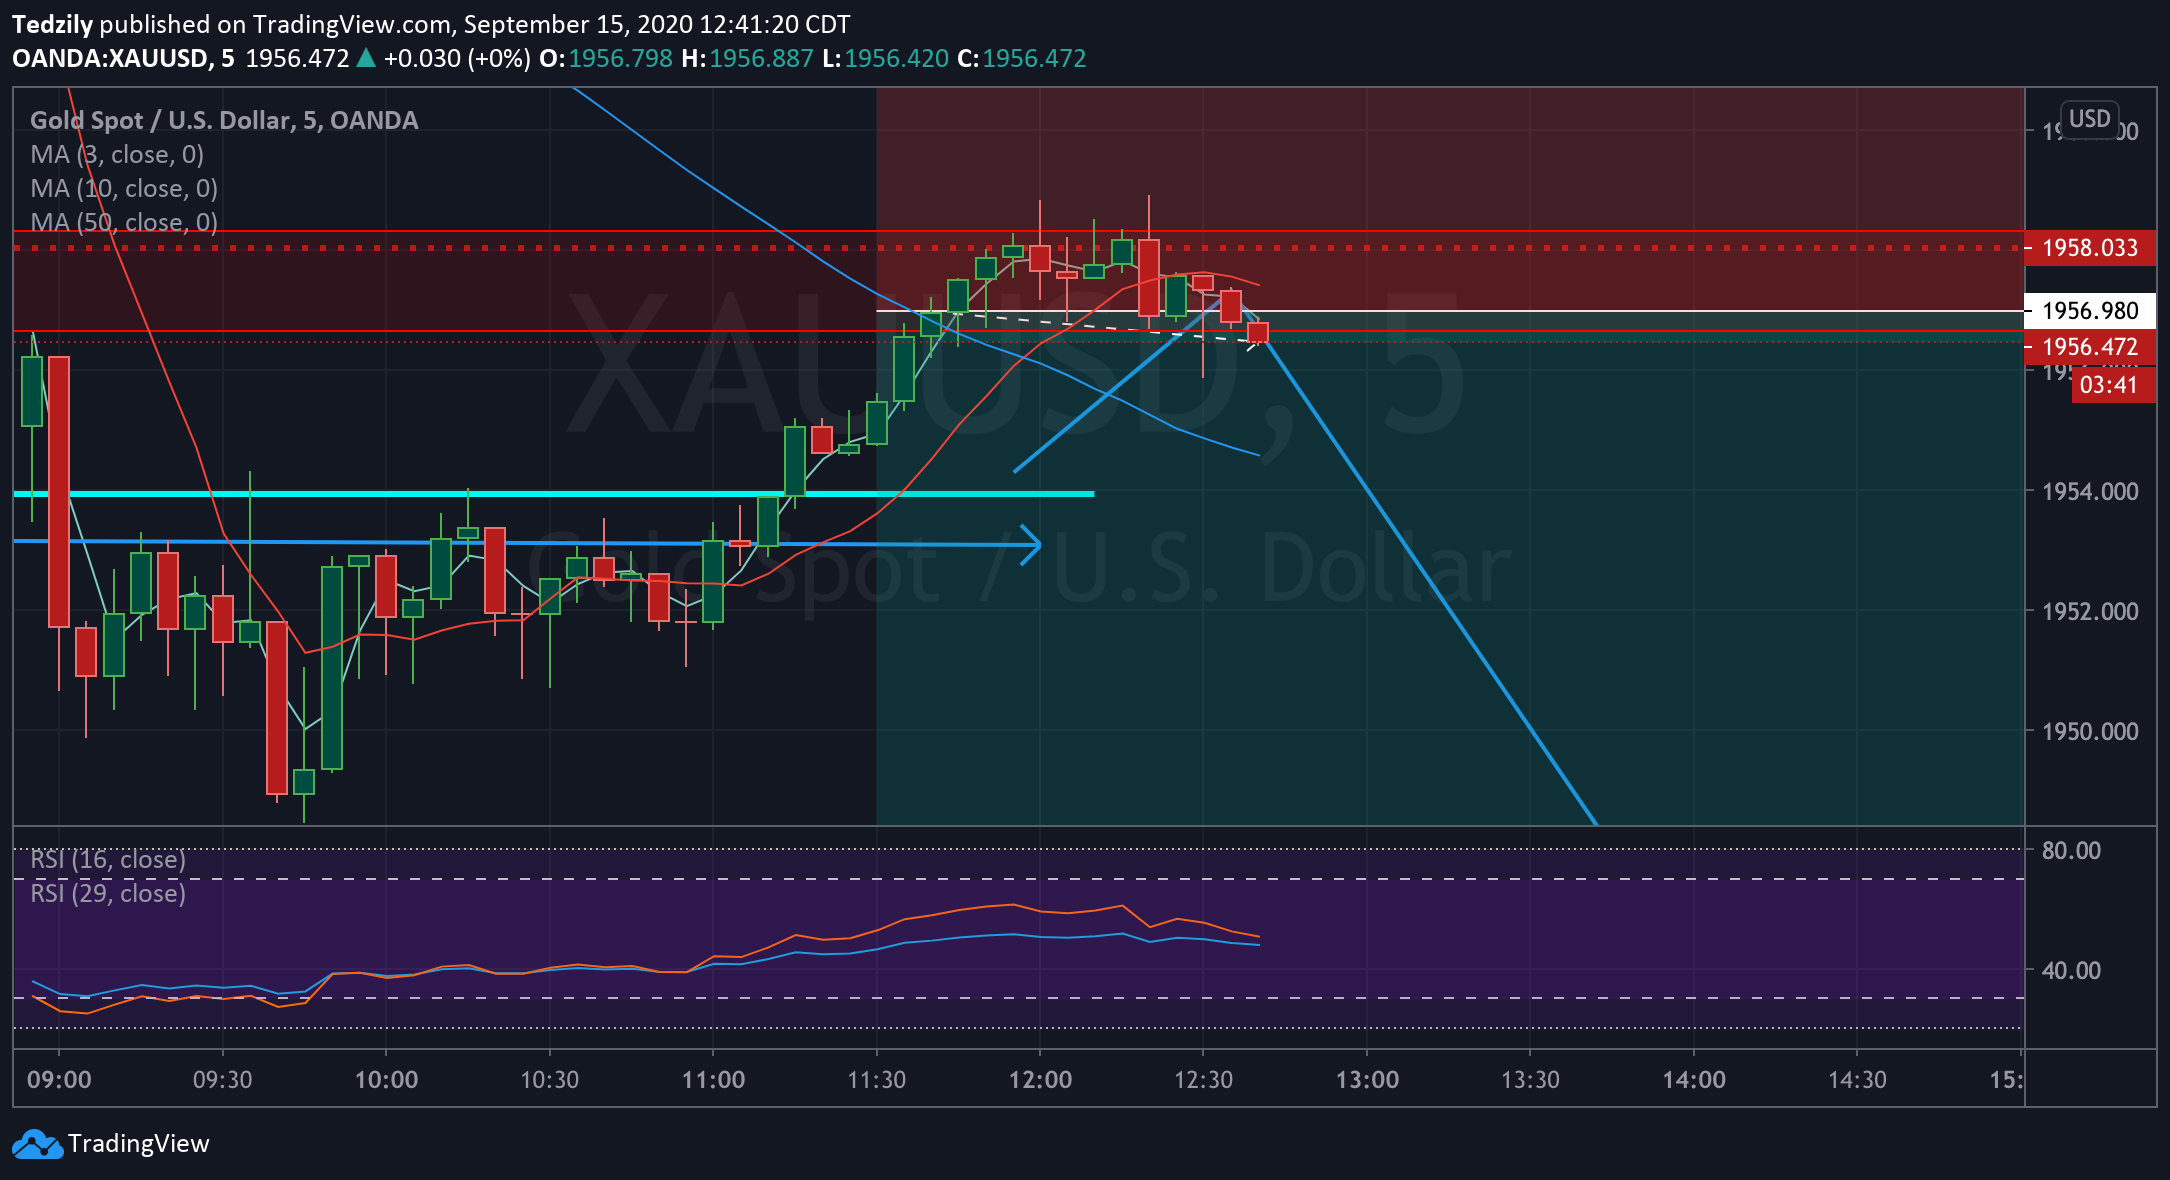Click the H:1956.887 high value in header

point(748,59)
